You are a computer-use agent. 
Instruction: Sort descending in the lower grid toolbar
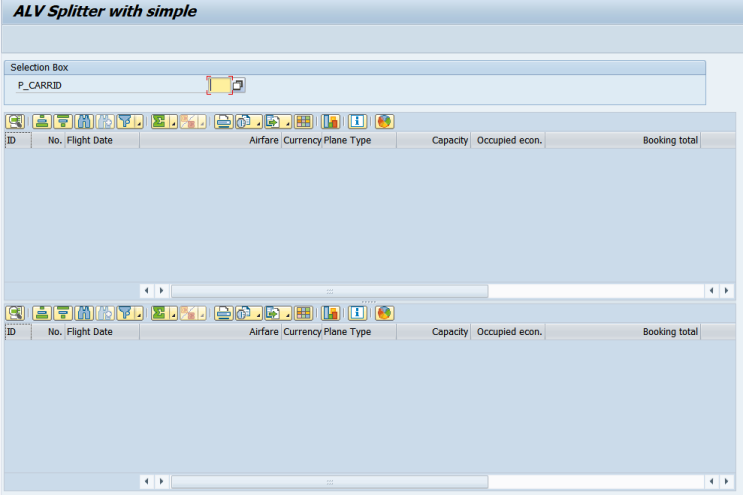coord(63,313)
